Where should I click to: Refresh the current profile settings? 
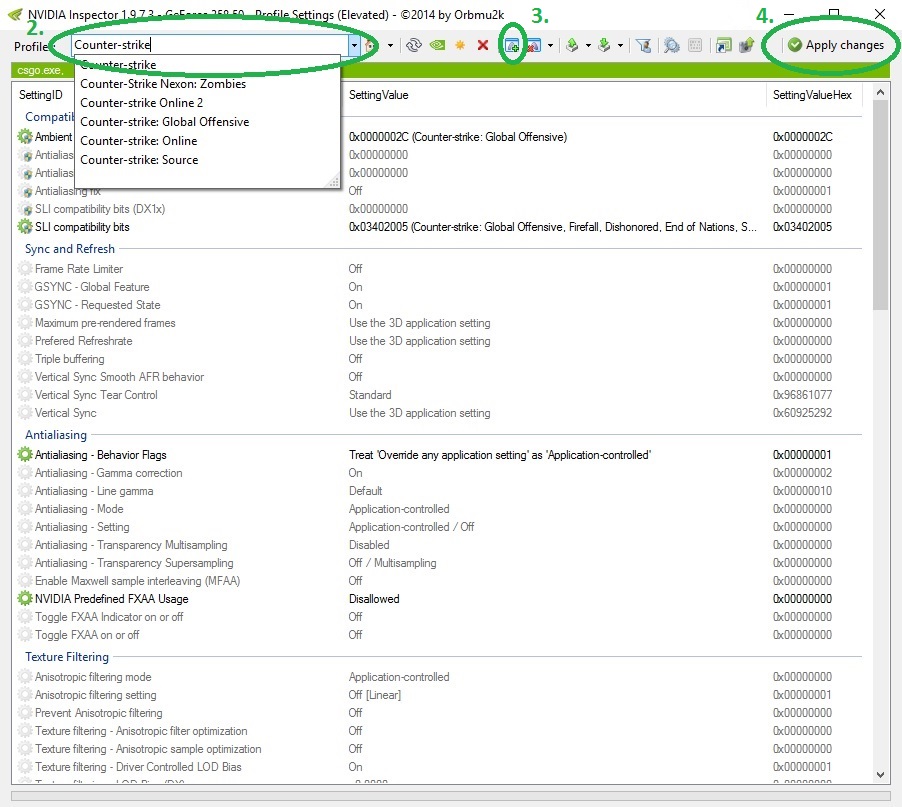click(414, 45)
